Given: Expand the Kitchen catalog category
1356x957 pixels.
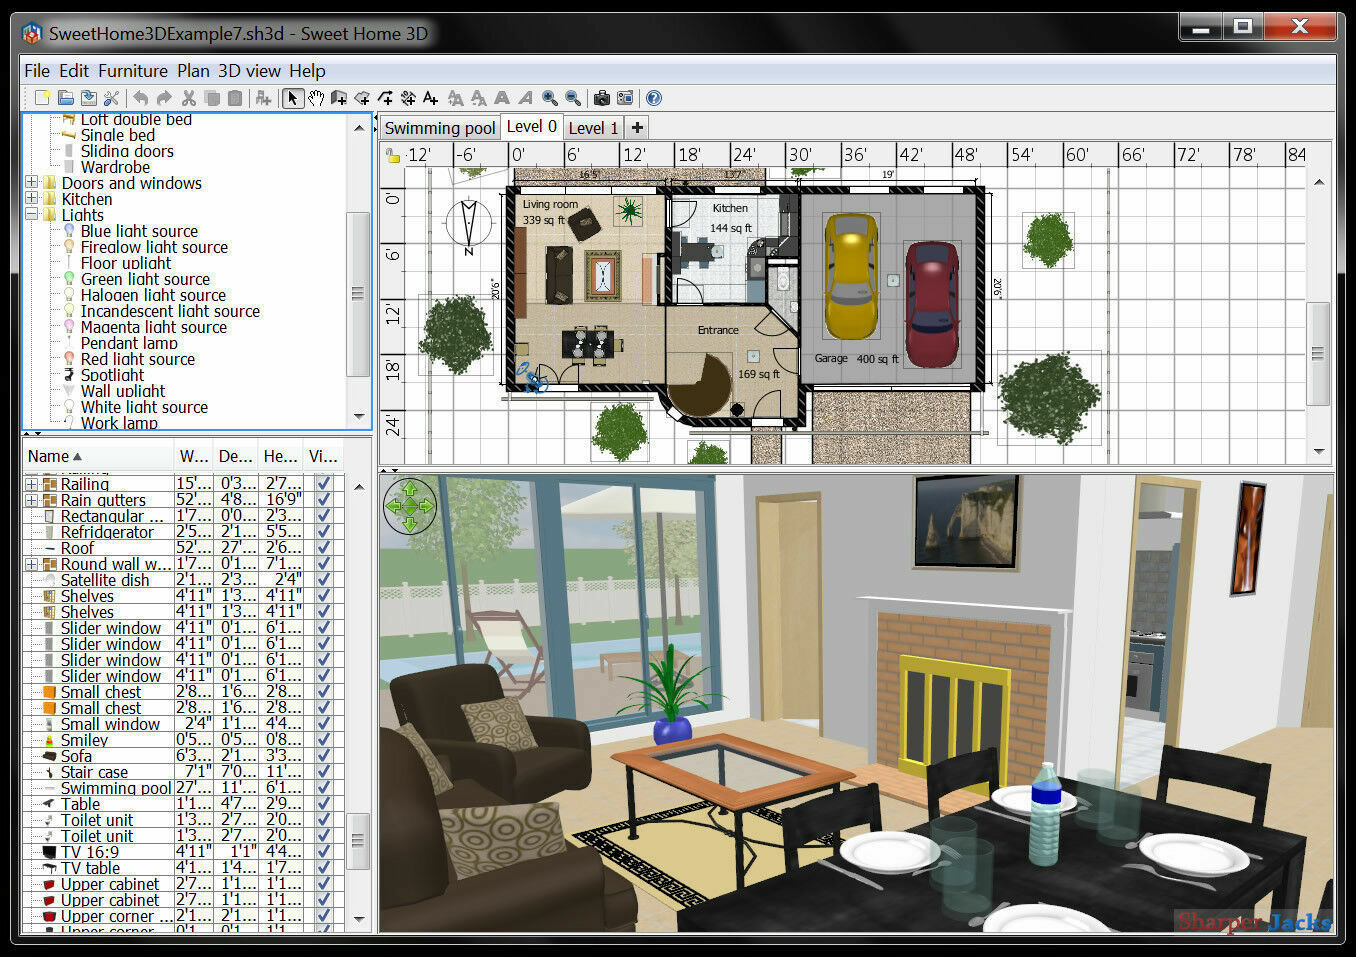Looking at the screenshot, I should point(32,199).
